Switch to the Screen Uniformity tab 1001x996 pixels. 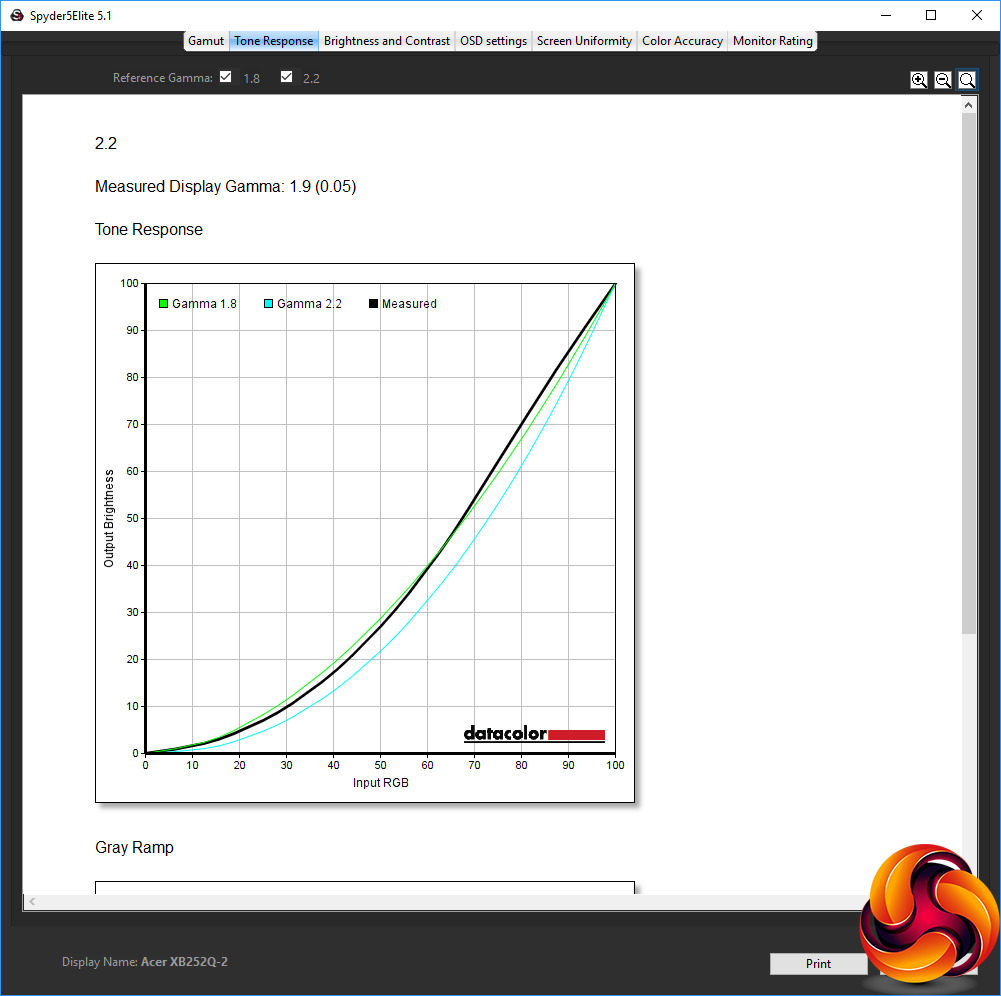[x=584, y=41]
